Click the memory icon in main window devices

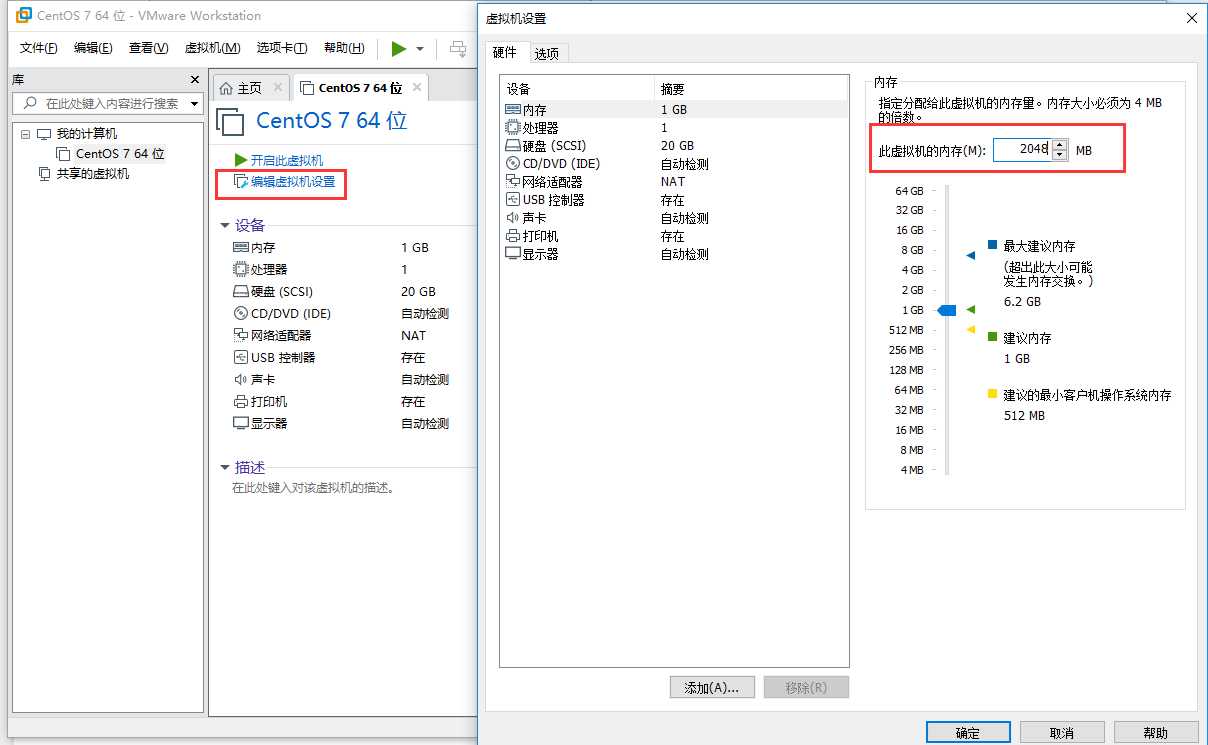[240, 247]
